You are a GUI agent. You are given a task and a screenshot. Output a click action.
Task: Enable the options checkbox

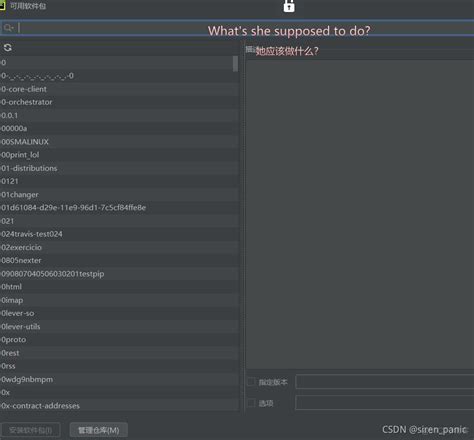[x=251, y=403]
